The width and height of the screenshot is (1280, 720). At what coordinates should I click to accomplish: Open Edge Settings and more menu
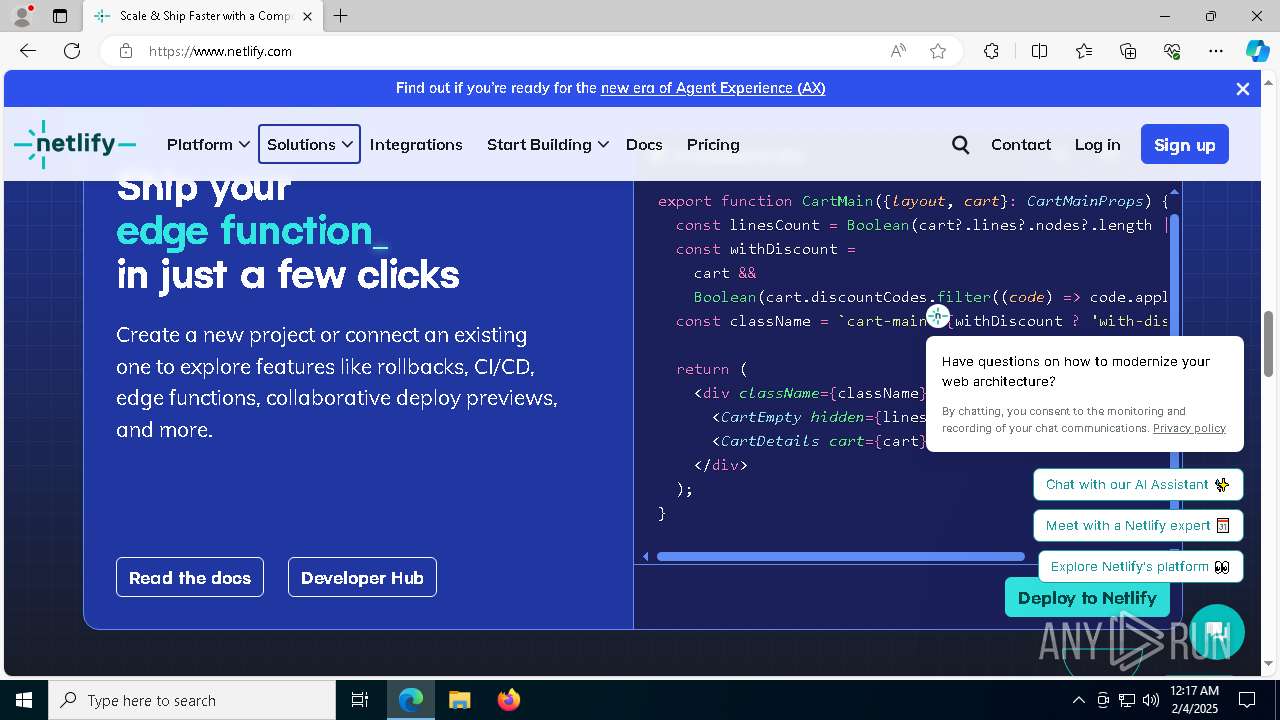click(1216, 51)
